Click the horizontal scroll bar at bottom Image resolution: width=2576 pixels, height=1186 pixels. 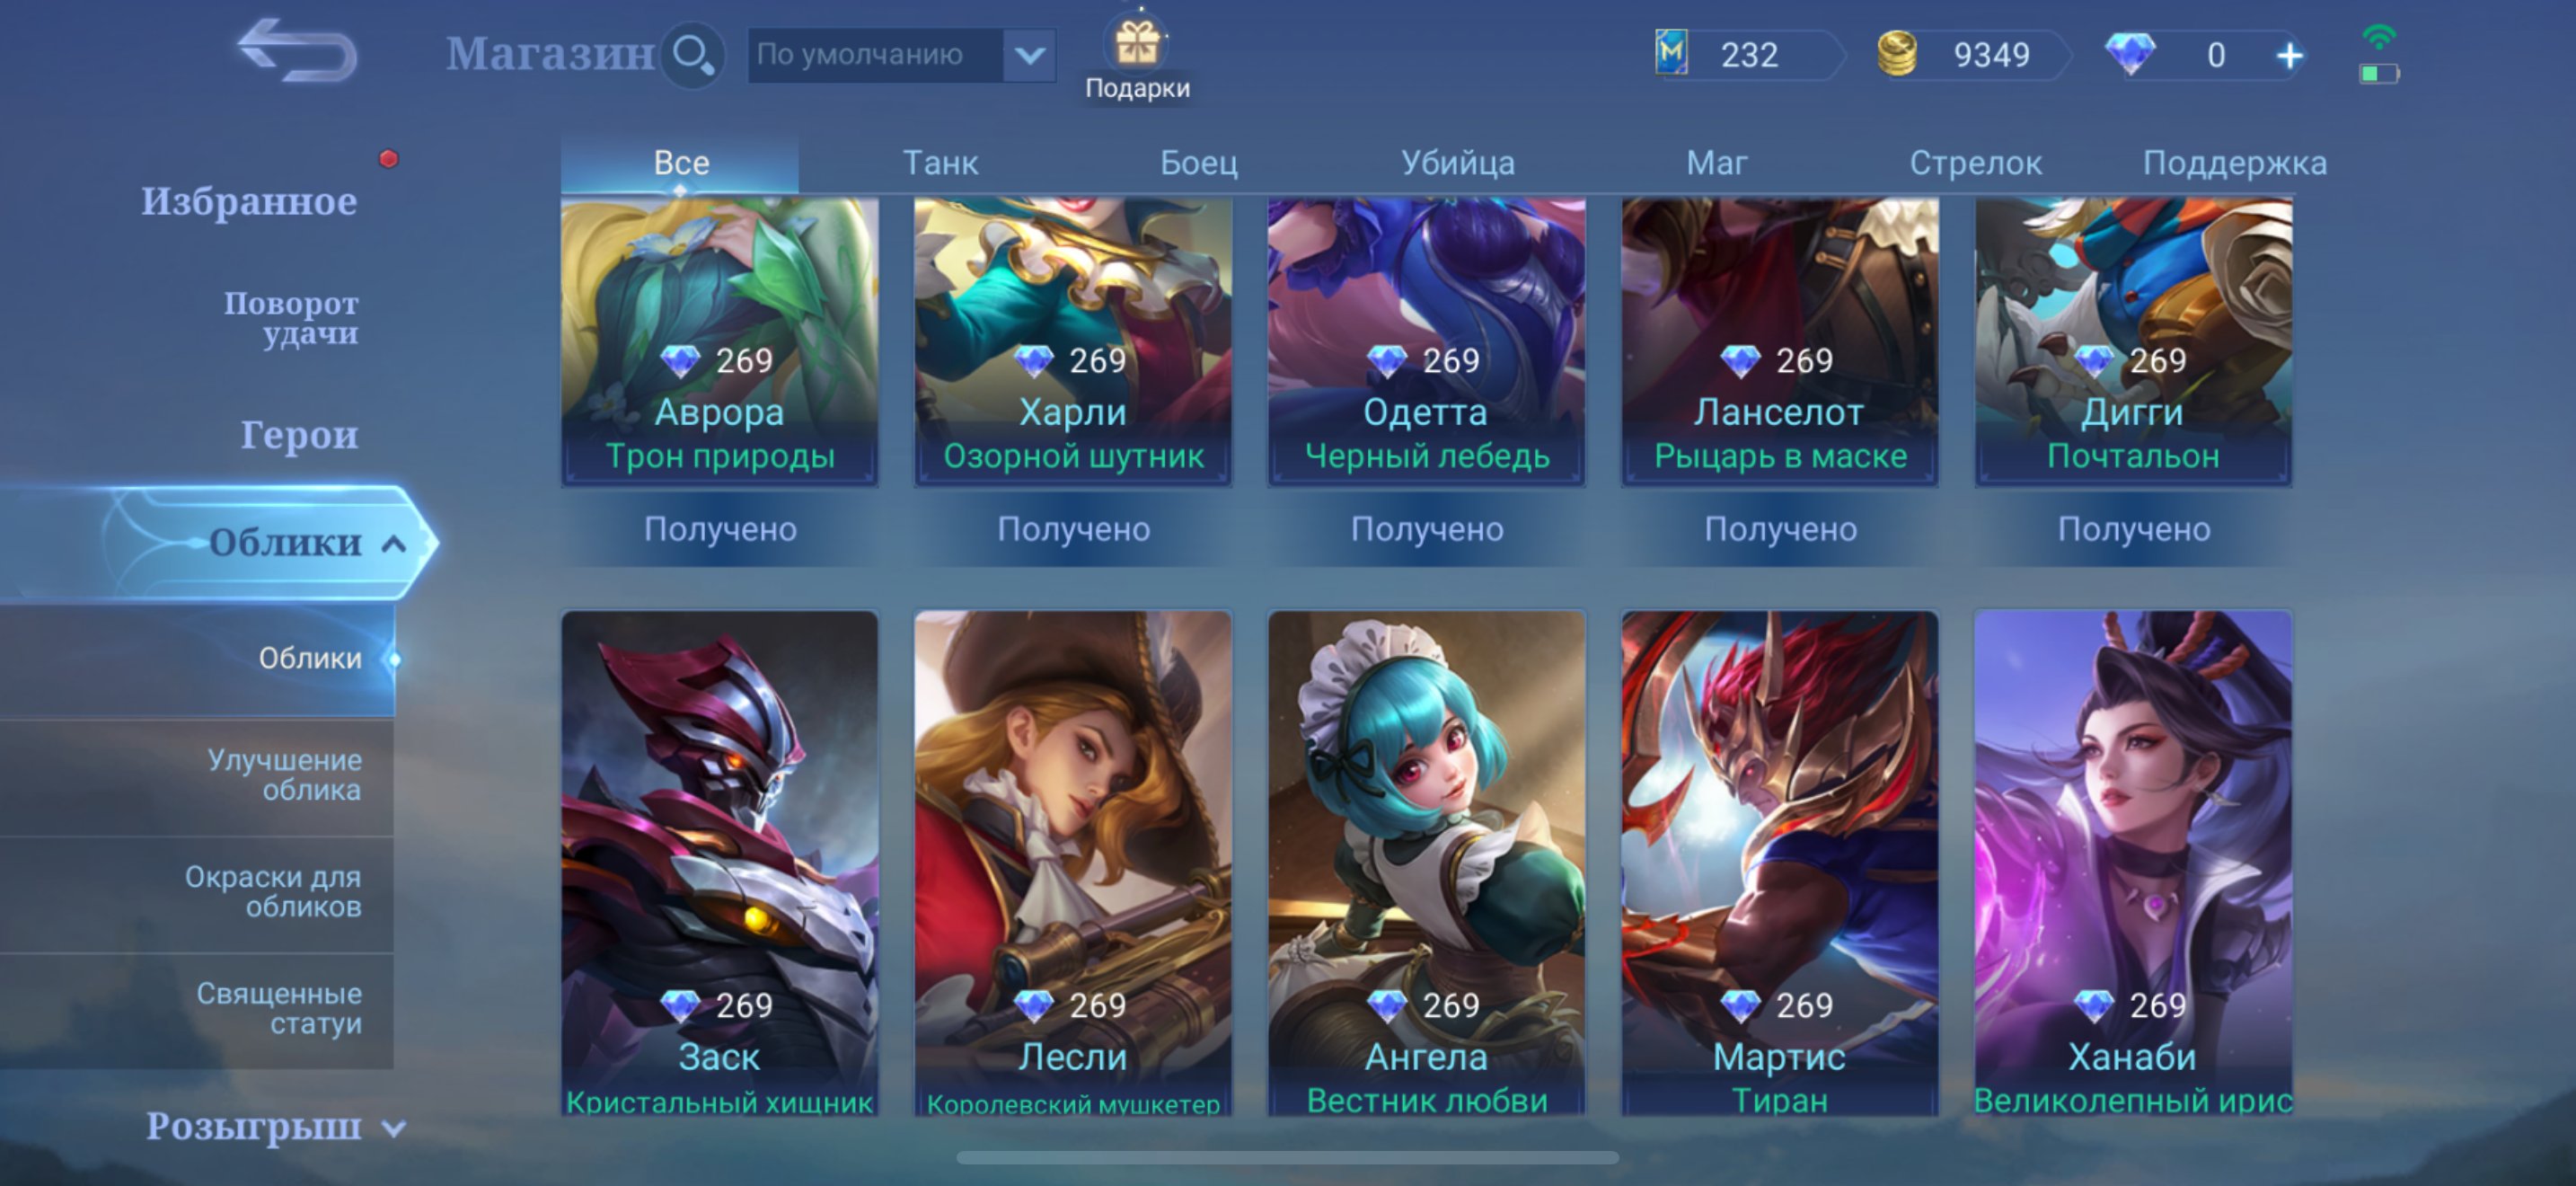1288,1158
